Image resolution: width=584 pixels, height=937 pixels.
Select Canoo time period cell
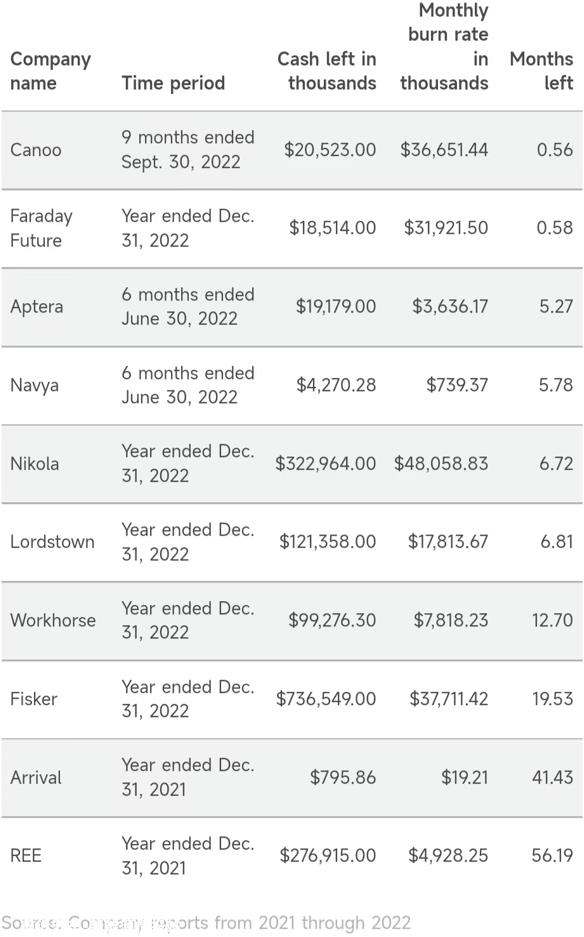[188, 149]
